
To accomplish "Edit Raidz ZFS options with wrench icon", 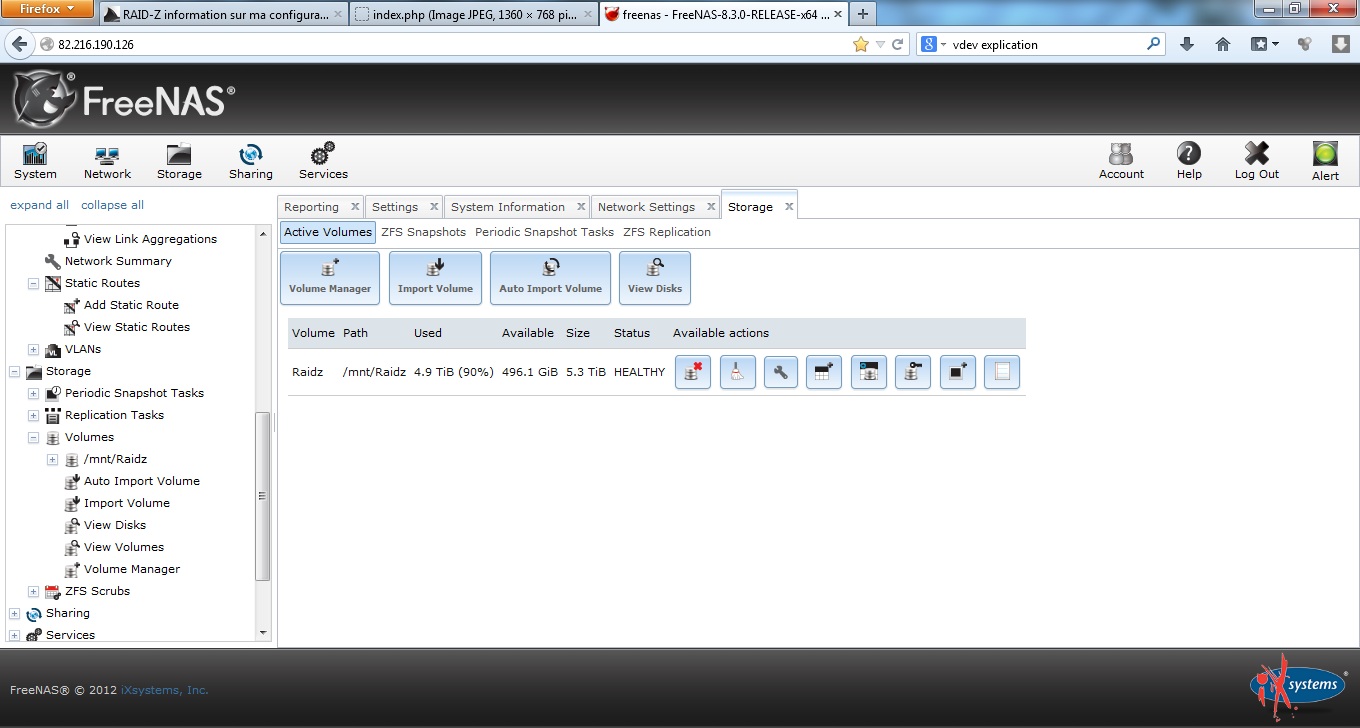I will [781, 372].
